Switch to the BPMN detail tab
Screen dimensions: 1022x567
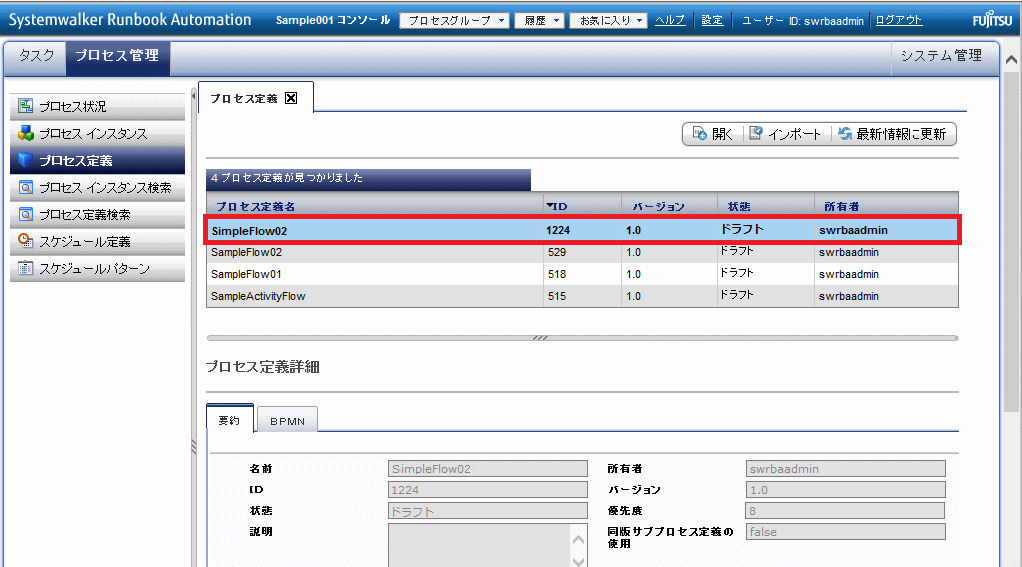click(x=287, y=421)
